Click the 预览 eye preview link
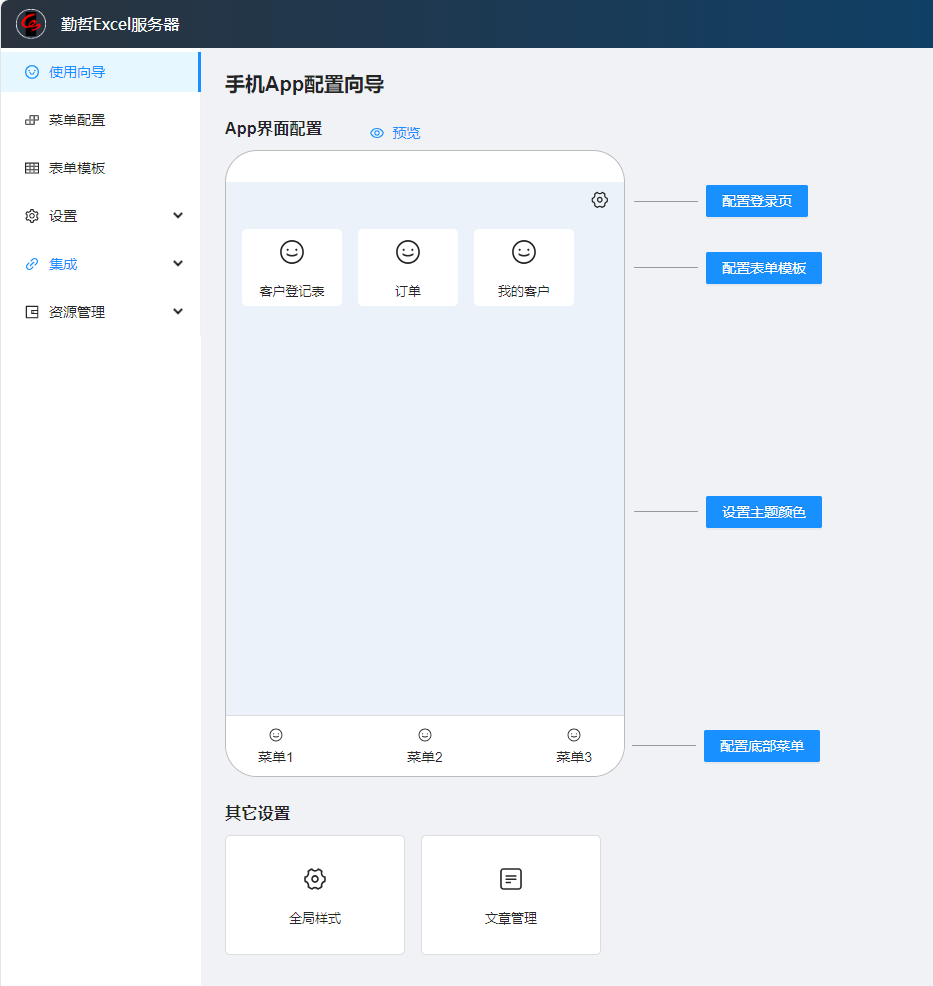The image size is (933, 986). coord(396,133)
